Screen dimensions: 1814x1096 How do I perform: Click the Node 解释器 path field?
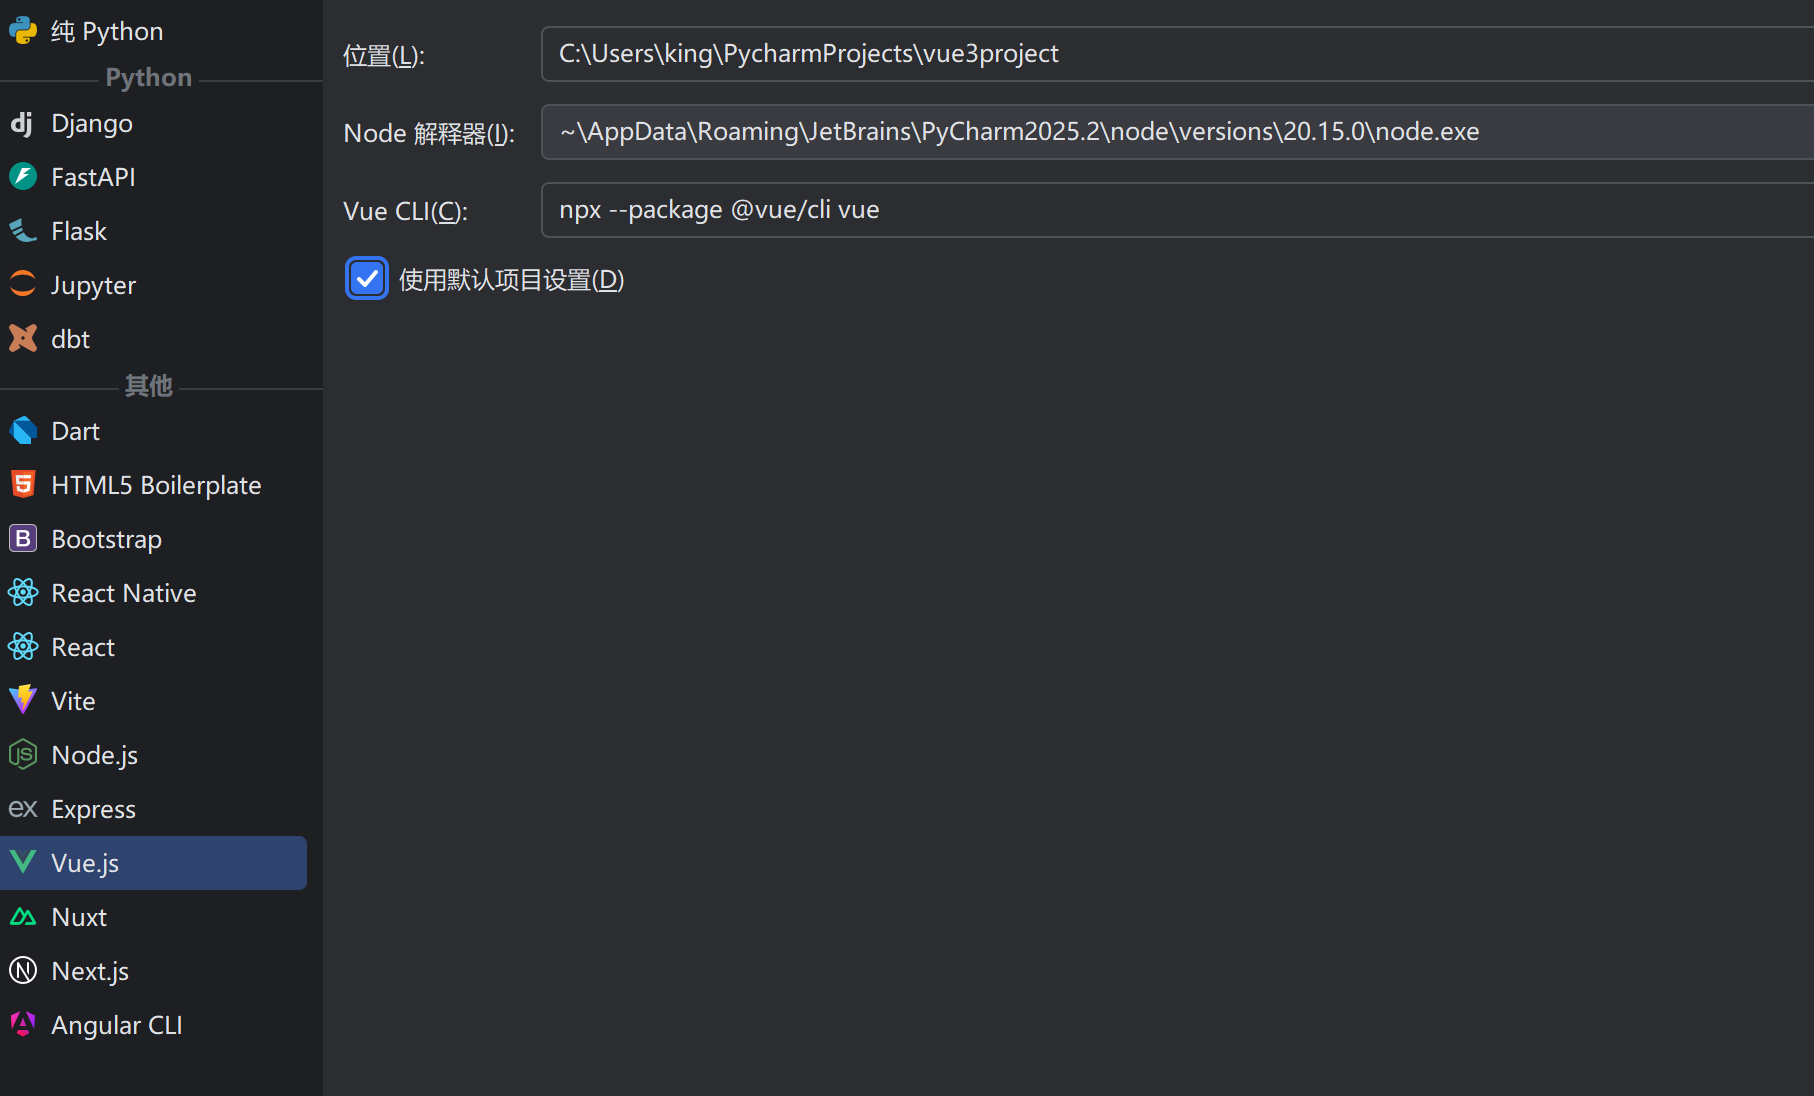pos(1177,132)
